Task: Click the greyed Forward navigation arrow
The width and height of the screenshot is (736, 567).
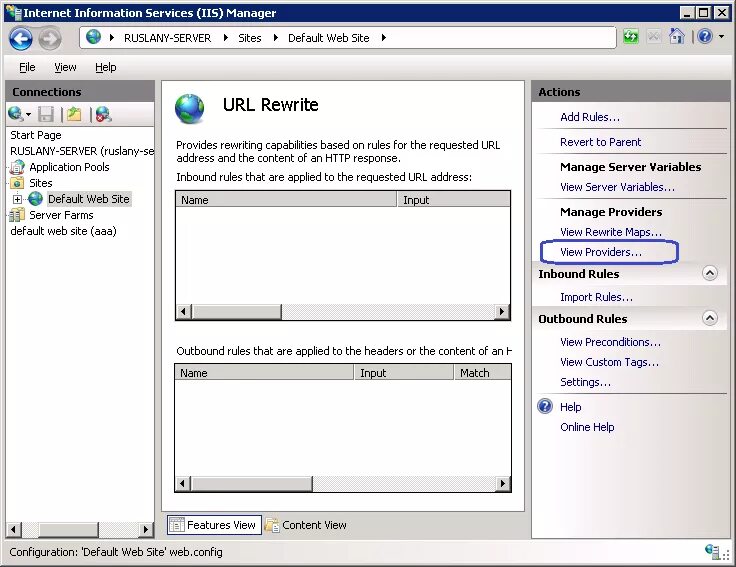Action: pos(49,38)
